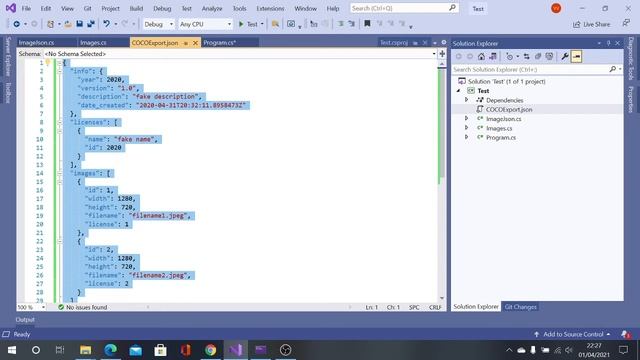Select Solution 'Test' (1 of 1 project) node
The height and width of the screenshot is (360, 640).
506,81
